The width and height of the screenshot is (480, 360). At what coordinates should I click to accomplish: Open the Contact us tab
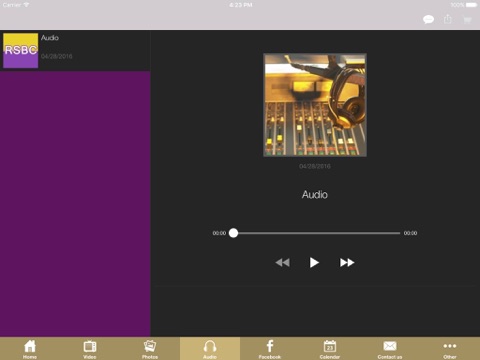[390, 348]
